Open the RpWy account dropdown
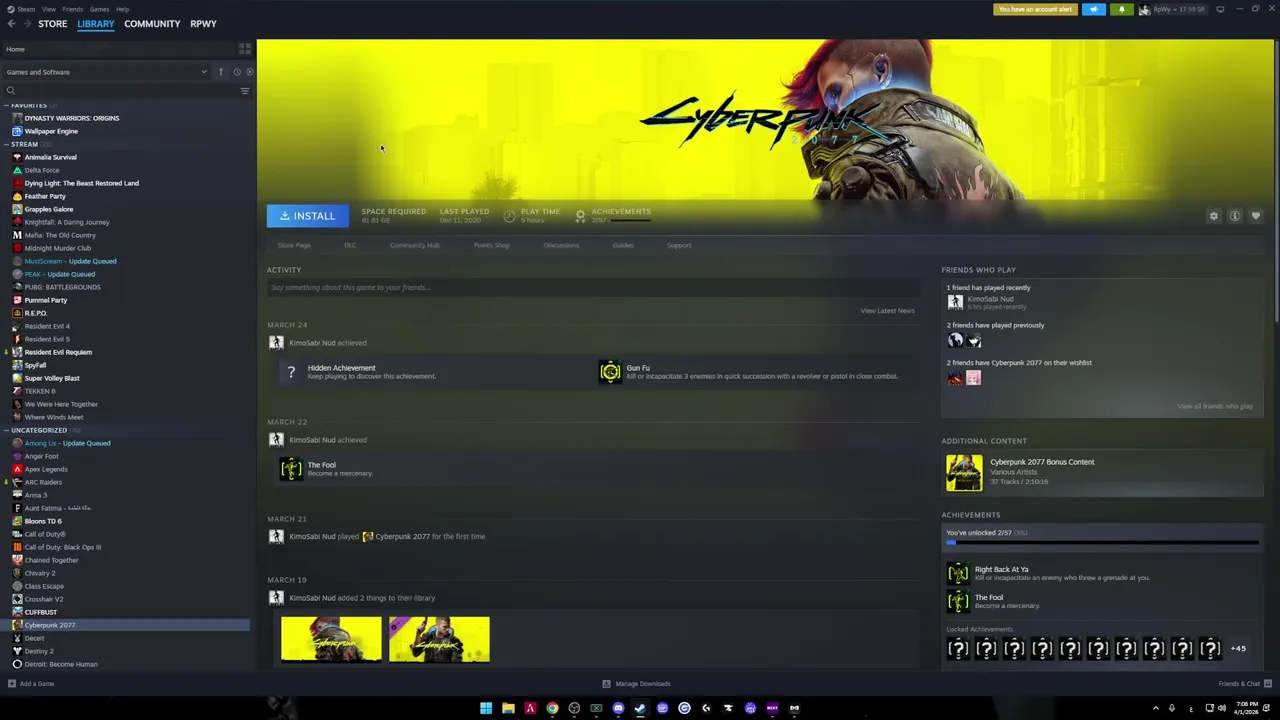 click(x=1172, y=9)
